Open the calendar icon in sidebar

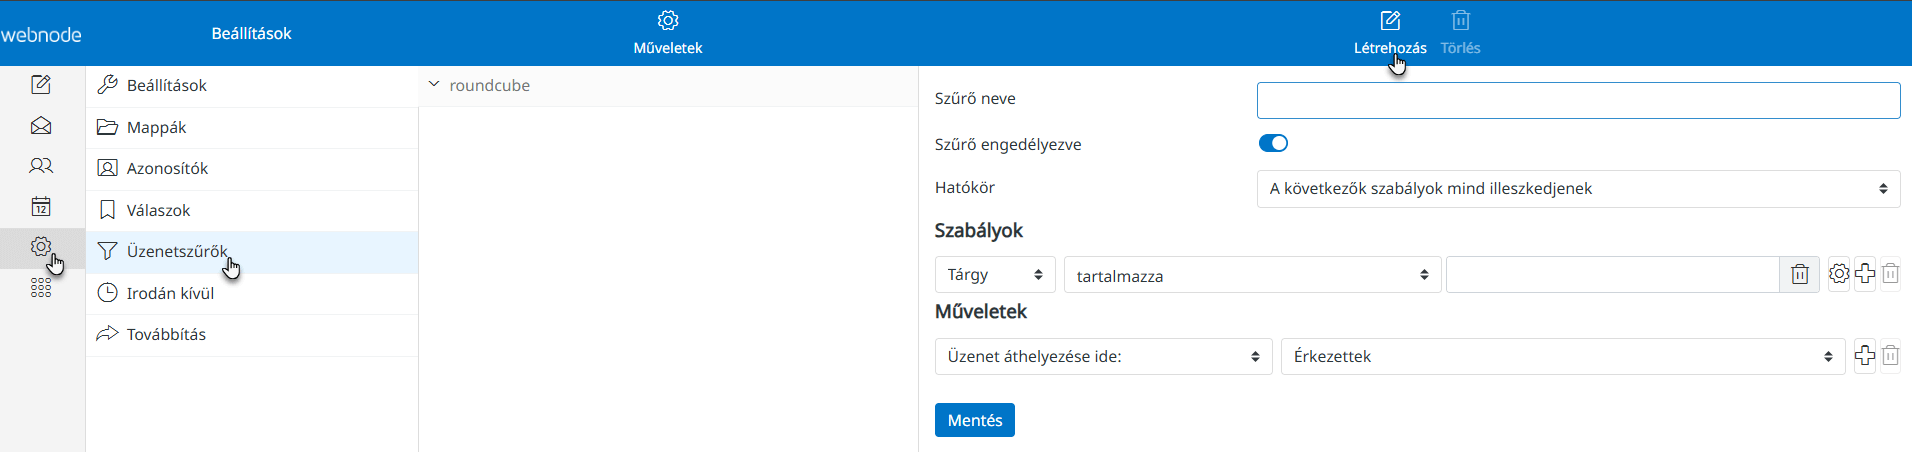tap(41, 207)
